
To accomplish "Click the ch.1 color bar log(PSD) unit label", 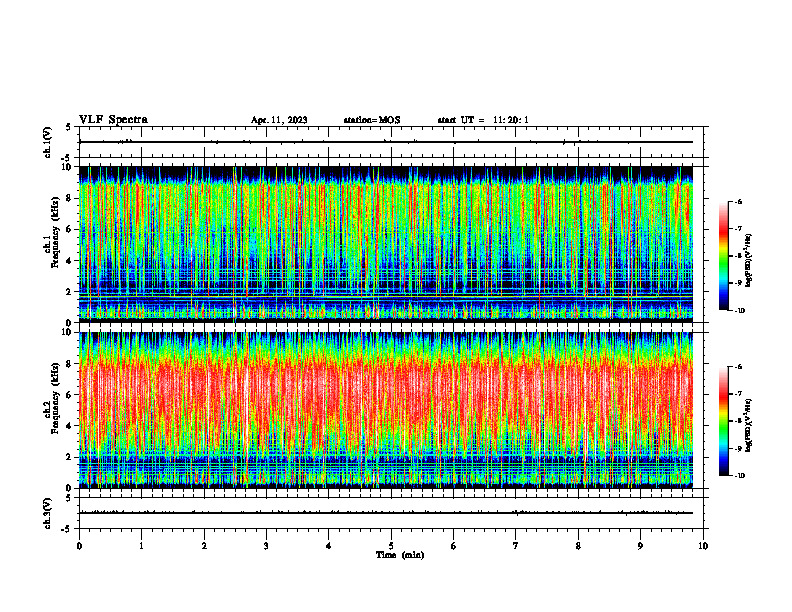I will [x=749, y=261].
